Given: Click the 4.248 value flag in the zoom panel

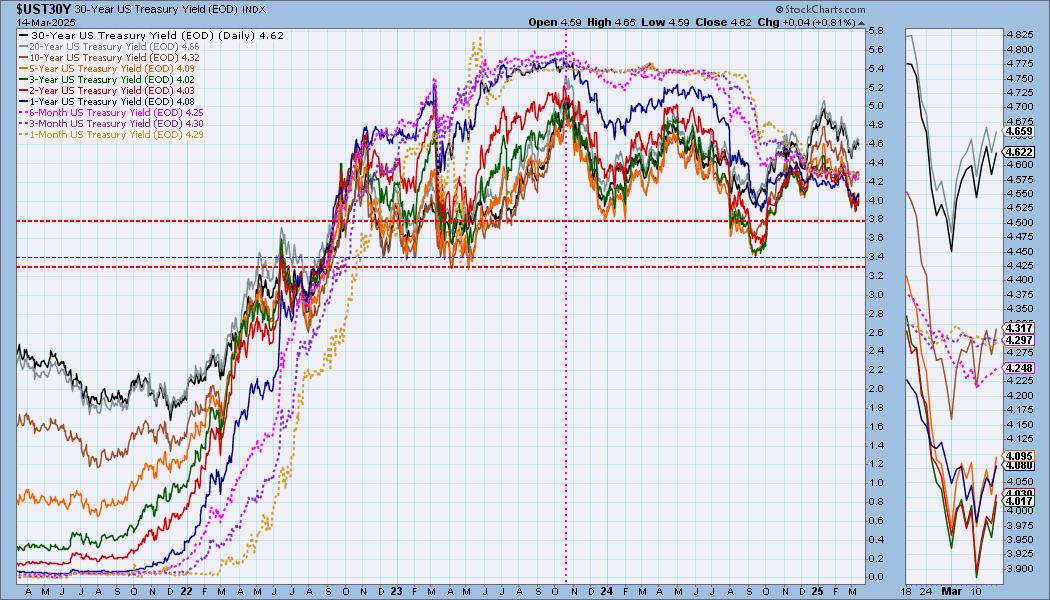Looking at the screenshot, I should click(1019, 368).
